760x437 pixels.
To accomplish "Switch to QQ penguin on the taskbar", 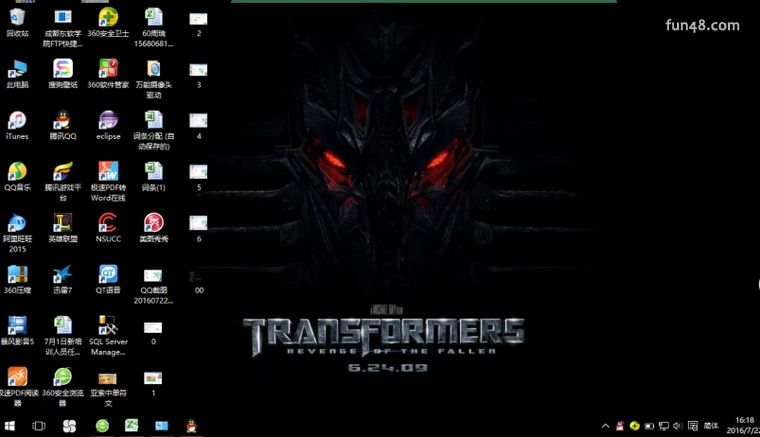I will pyautogui.click(x=191, y=426).
